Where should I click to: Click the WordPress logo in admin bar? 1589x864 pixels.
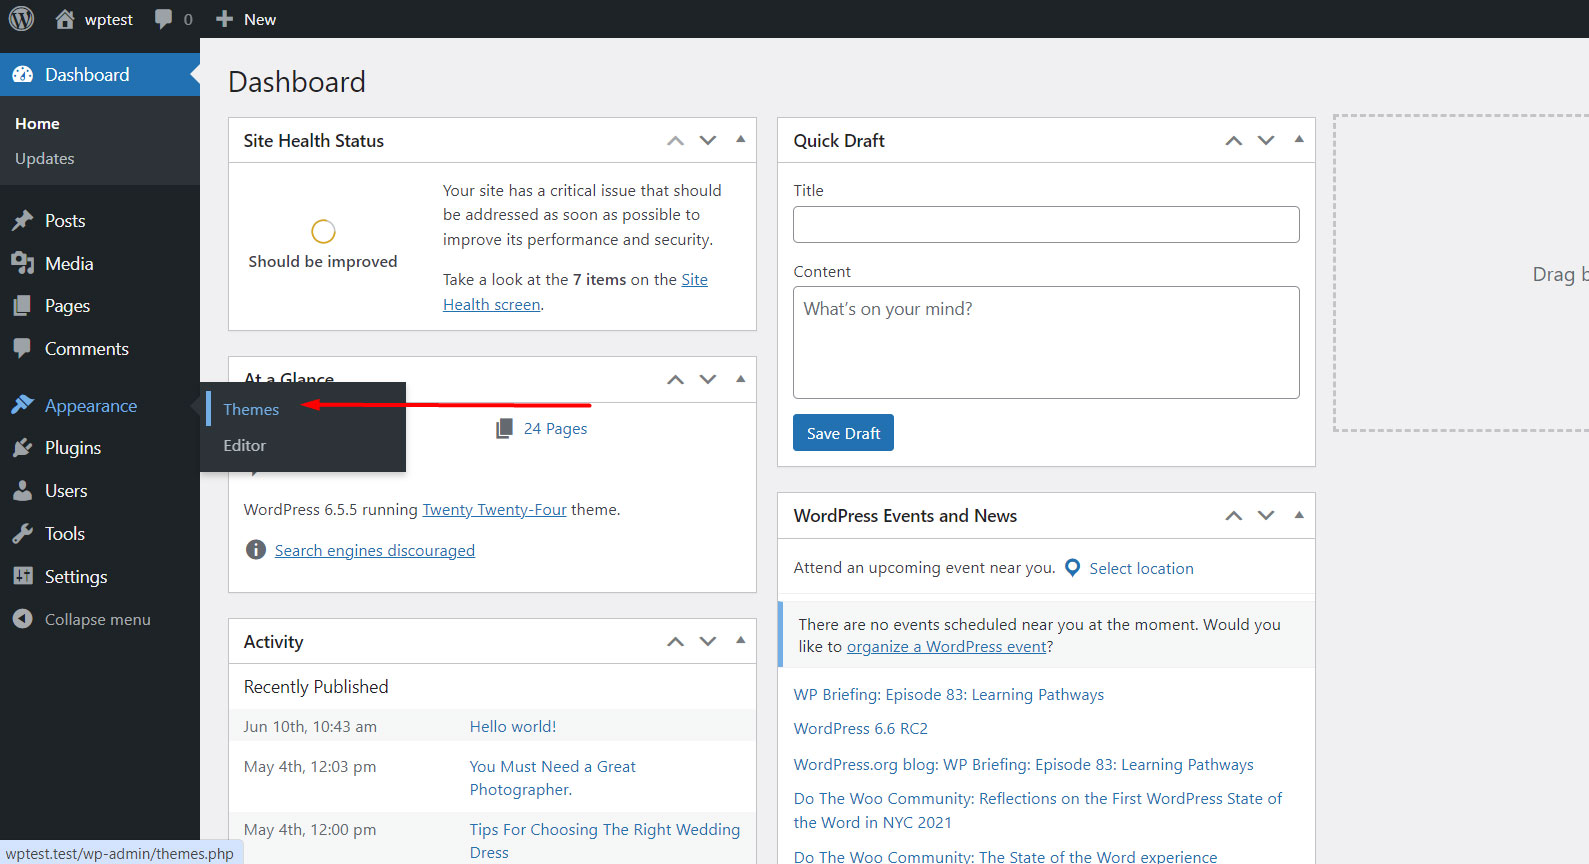(x=21, y=19)
